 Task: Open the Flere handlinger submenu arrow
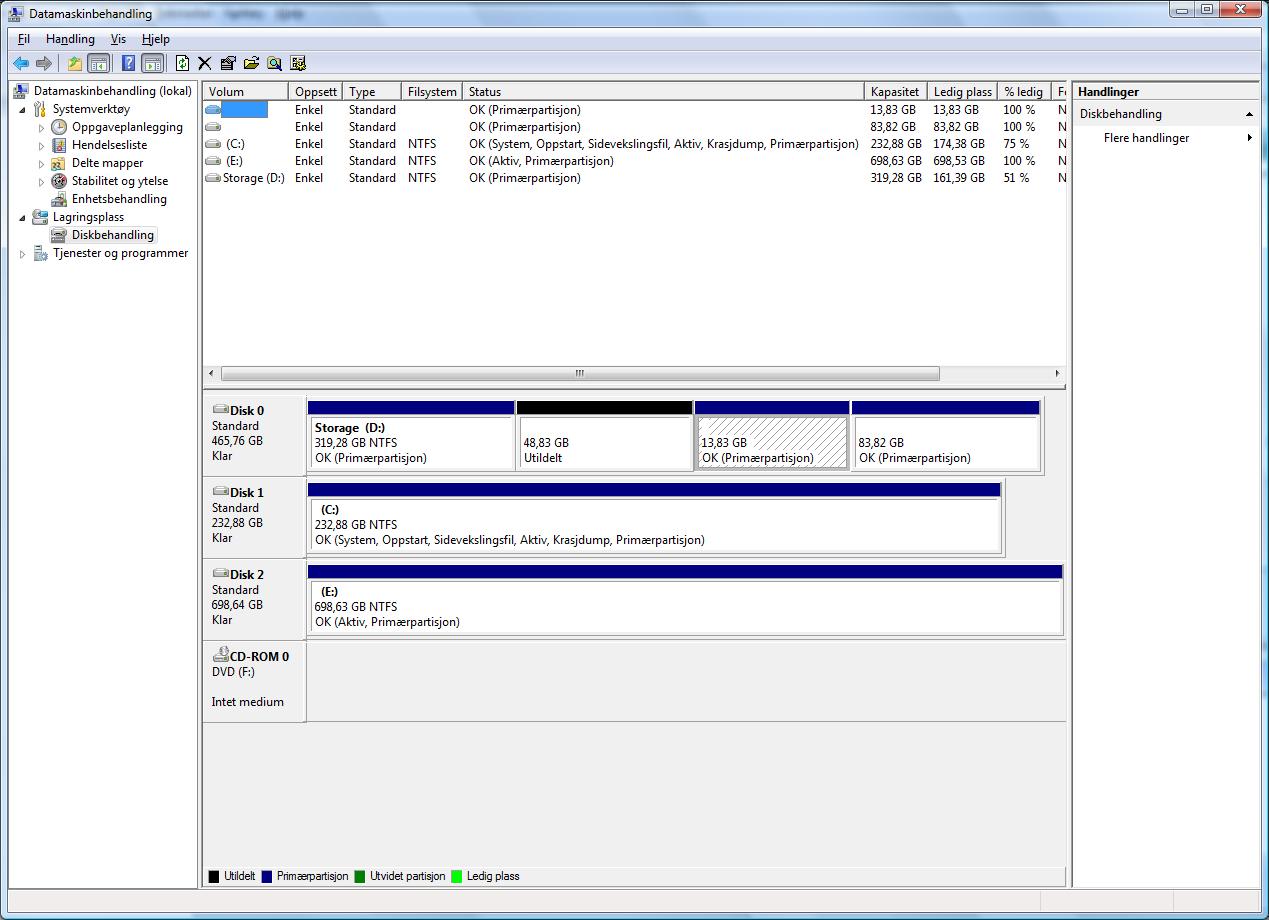click(x=1250, y=138)
